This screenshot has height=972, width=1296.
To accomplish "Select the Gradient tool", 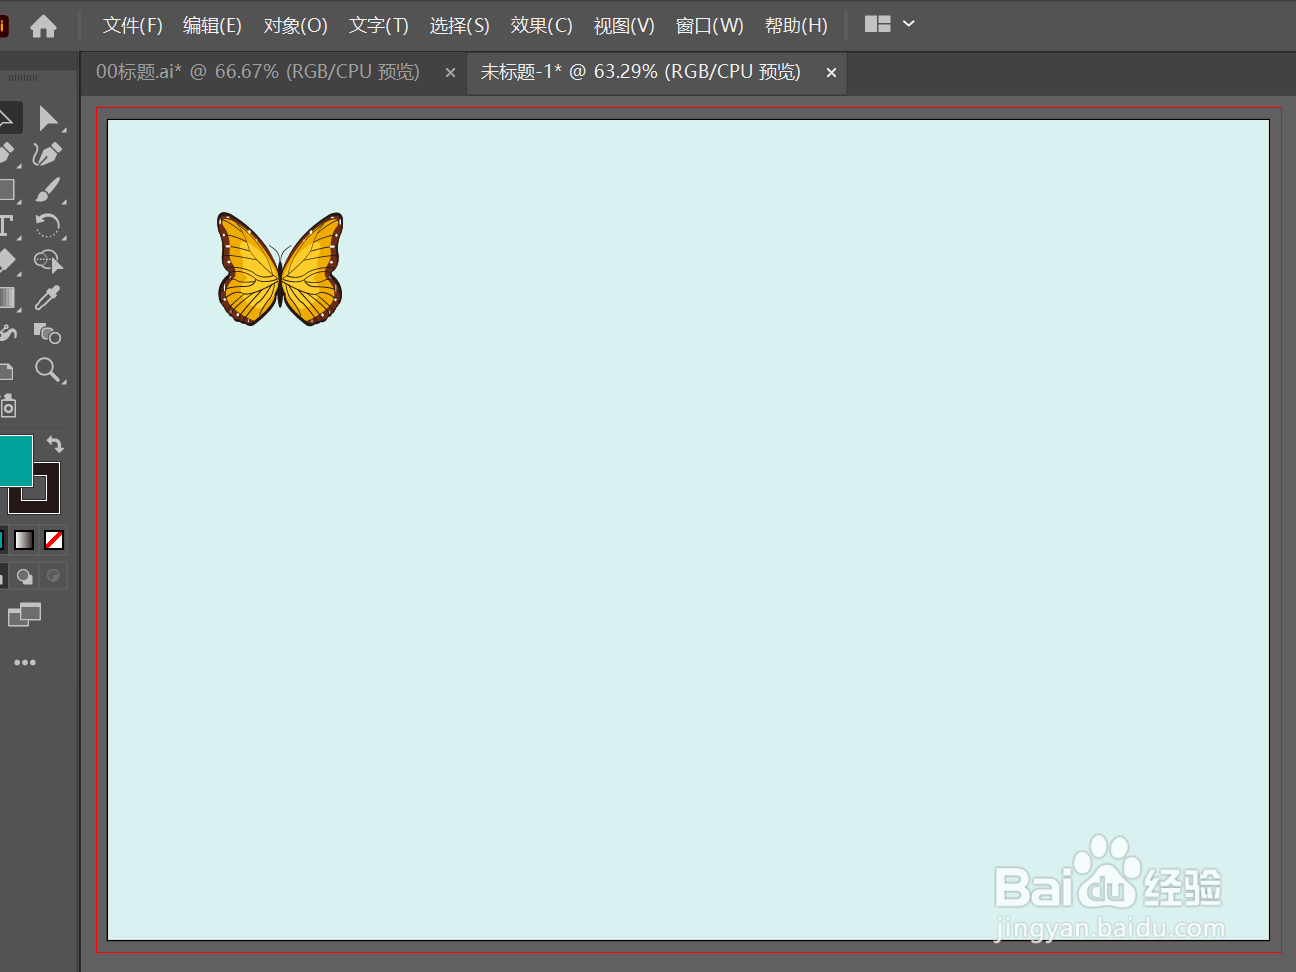I will tap(6, 297).
